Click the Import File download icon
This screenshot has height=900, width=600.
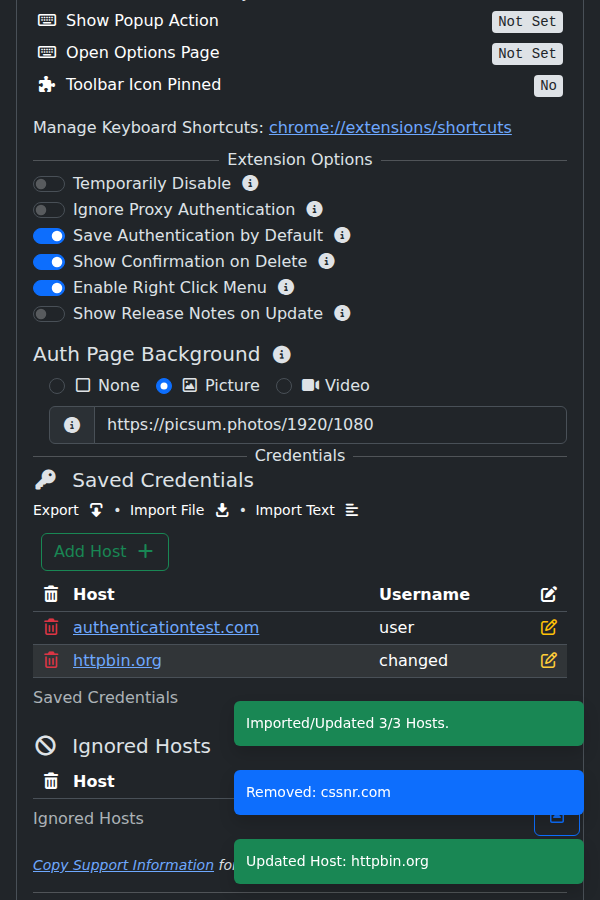tap(222, 510)
